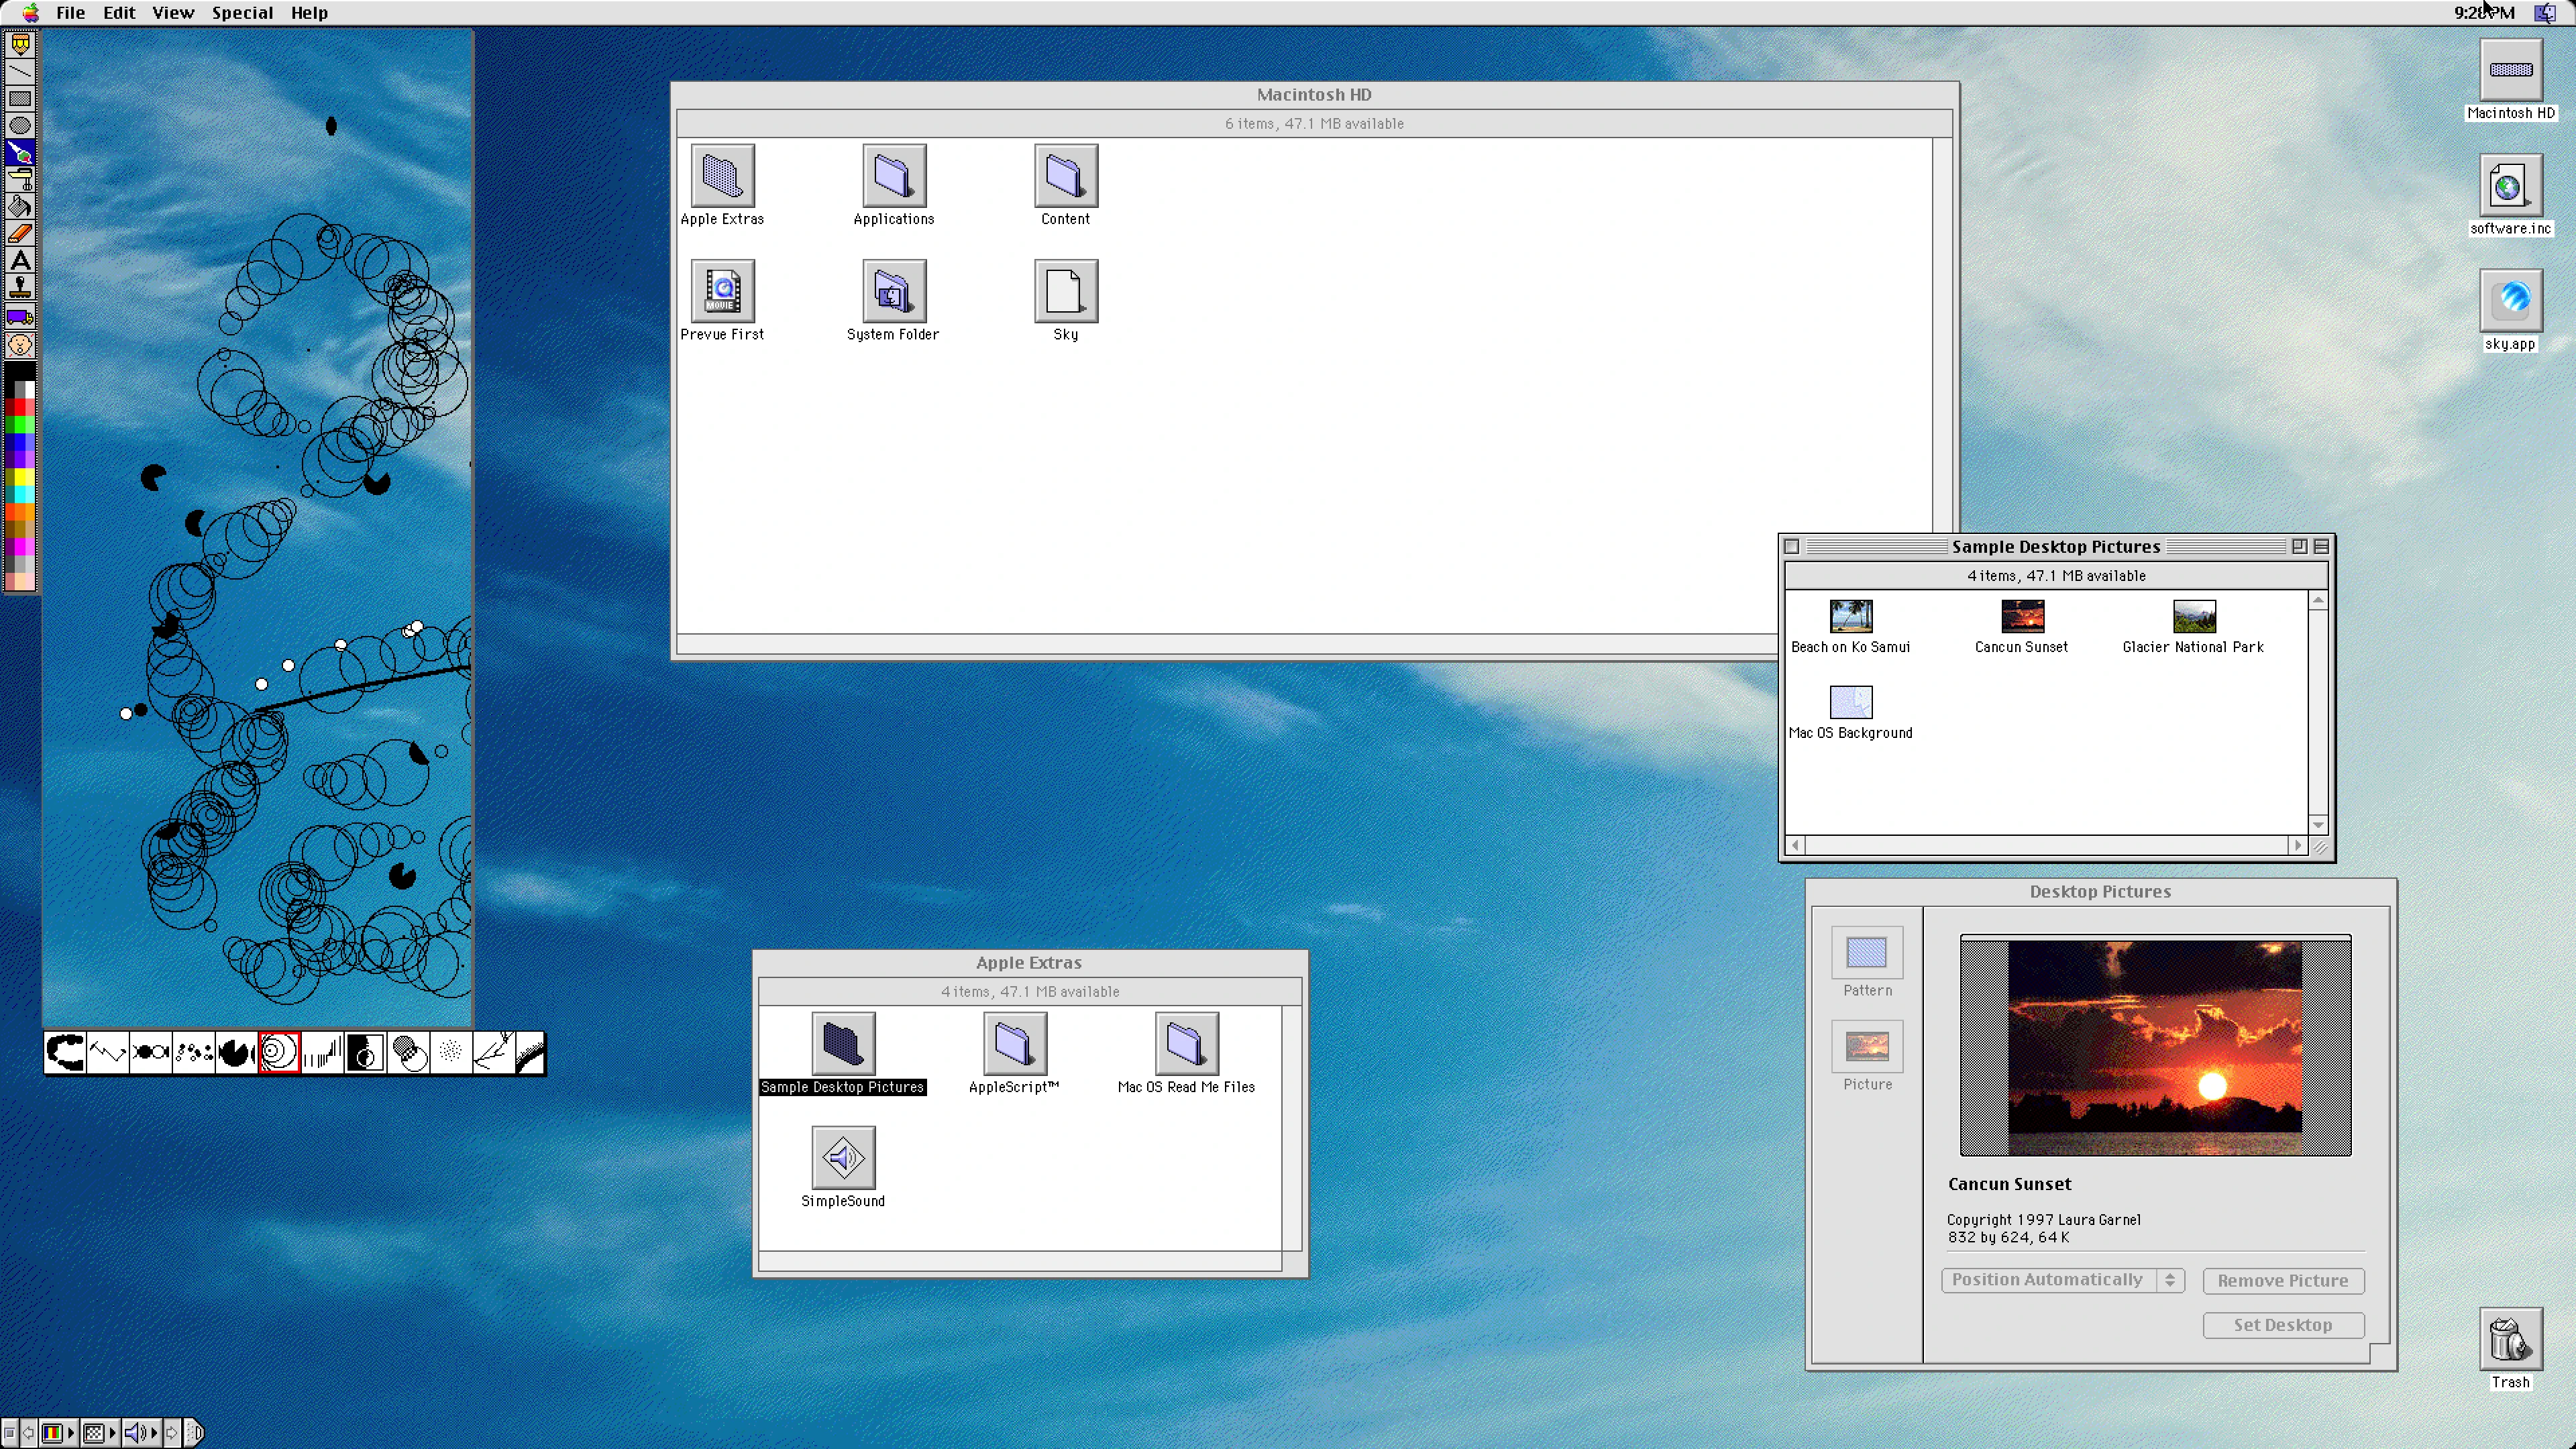
Task: Choose the concentric circles brush option
Action: point(279,1053)
